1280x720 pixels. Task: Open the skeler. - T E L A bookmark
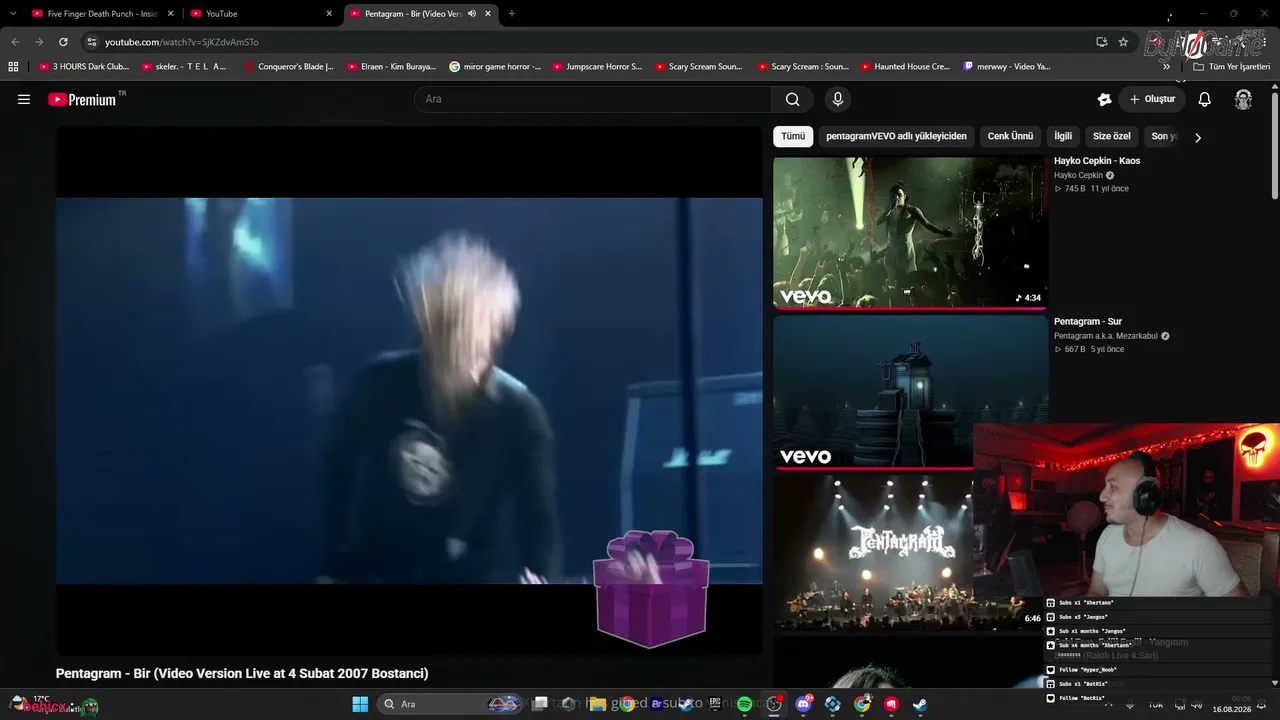tap(184, 66)
